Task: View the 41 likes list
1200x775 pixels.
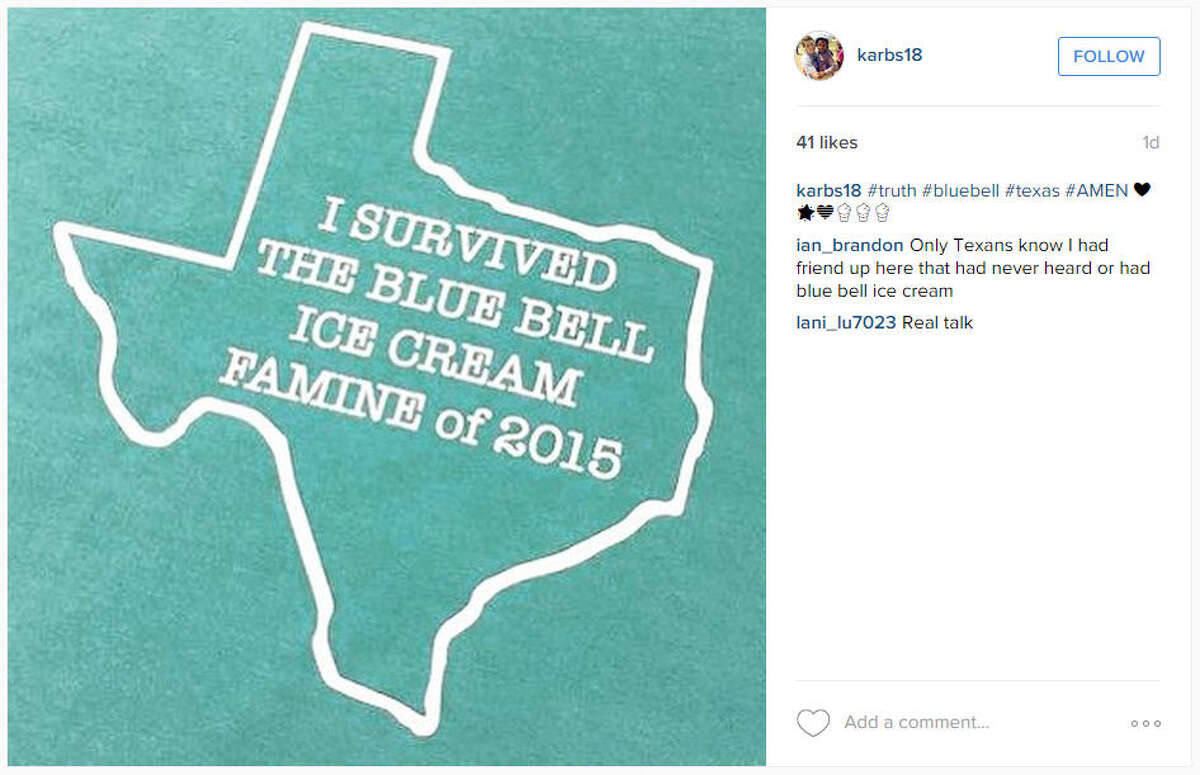Action: pyautogui.click(x=826, y=143)
